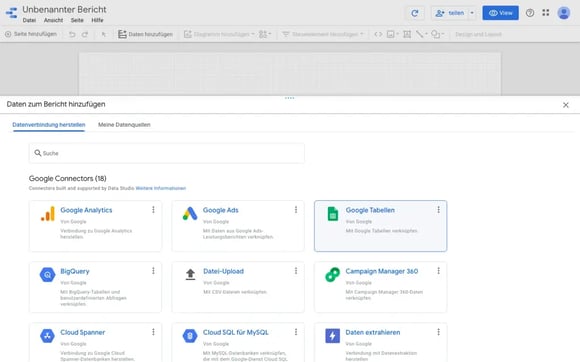Select the Google Tabellen connector title
Screen dimensions: 580x362
370,210
